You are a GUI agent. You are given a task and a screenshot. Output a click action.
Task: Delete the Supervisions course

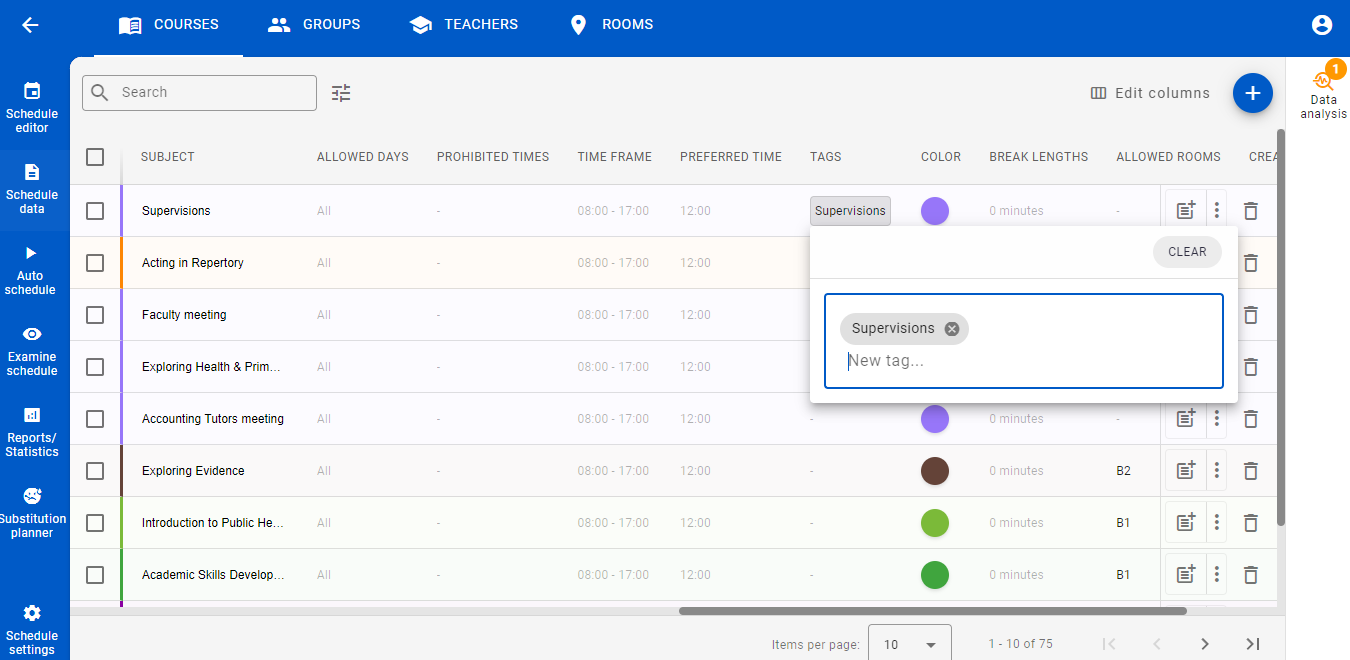coord(1250,211)
